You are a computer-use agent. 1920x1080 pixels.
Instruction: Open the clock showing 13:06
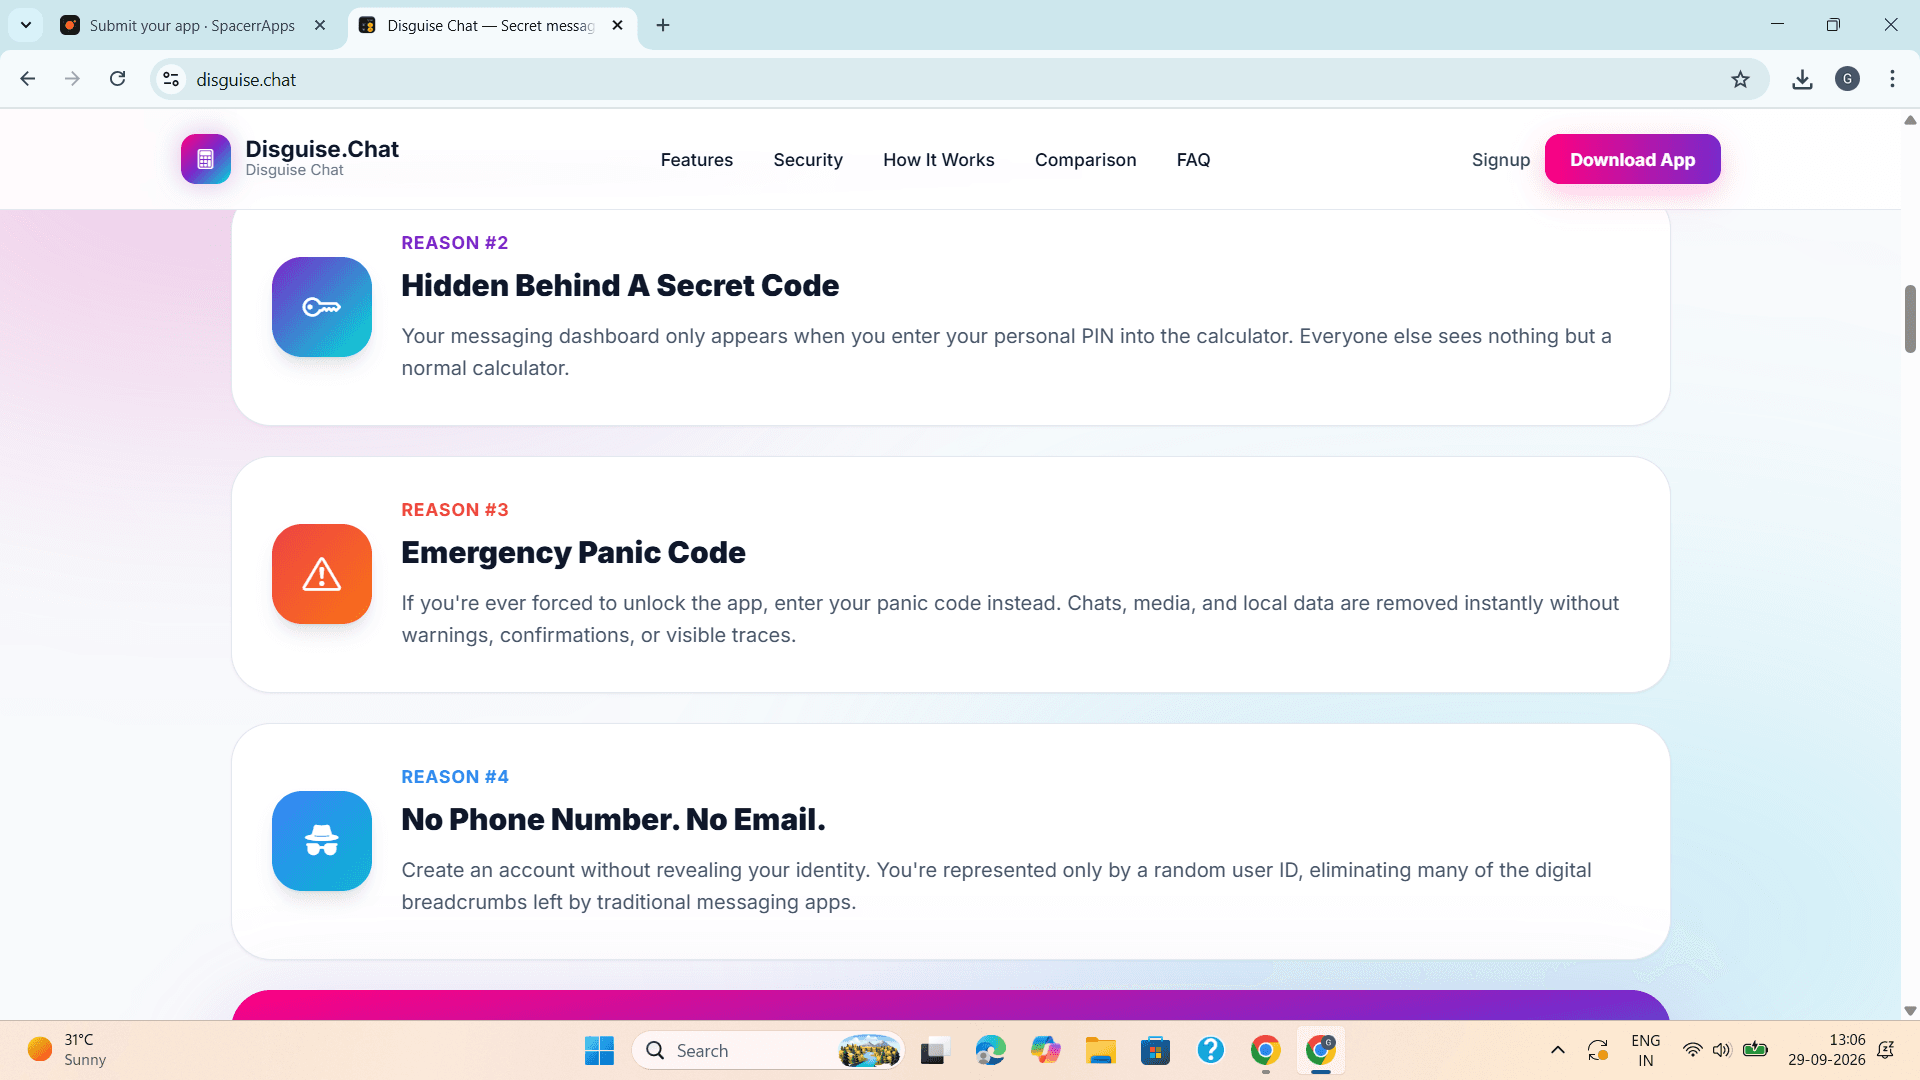pos(1826,1050)
